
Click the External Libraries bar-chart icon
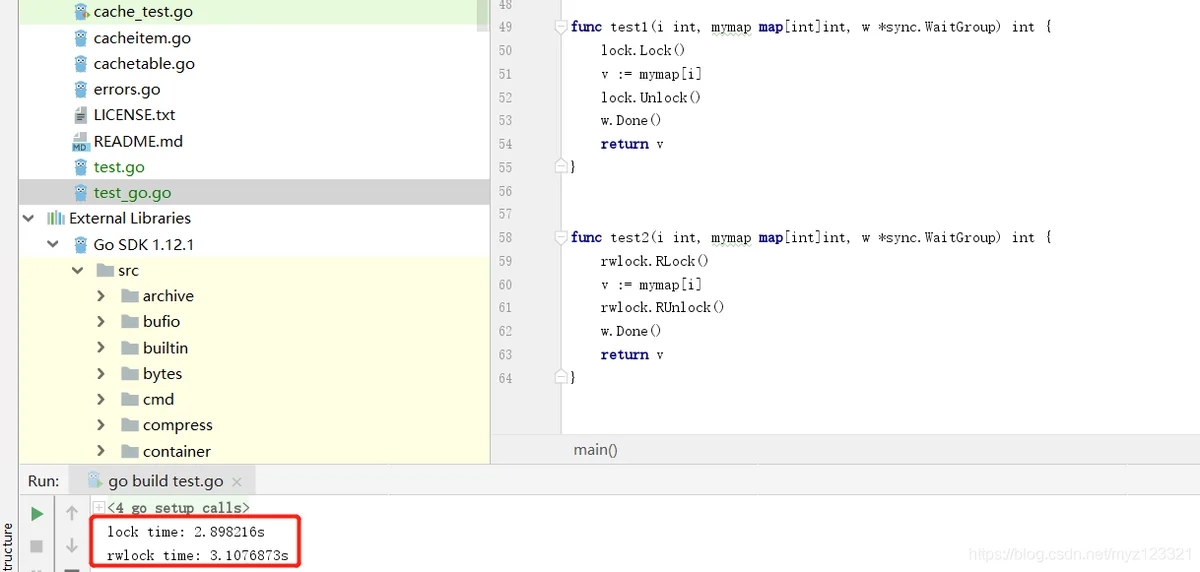[x=56, y=218]
